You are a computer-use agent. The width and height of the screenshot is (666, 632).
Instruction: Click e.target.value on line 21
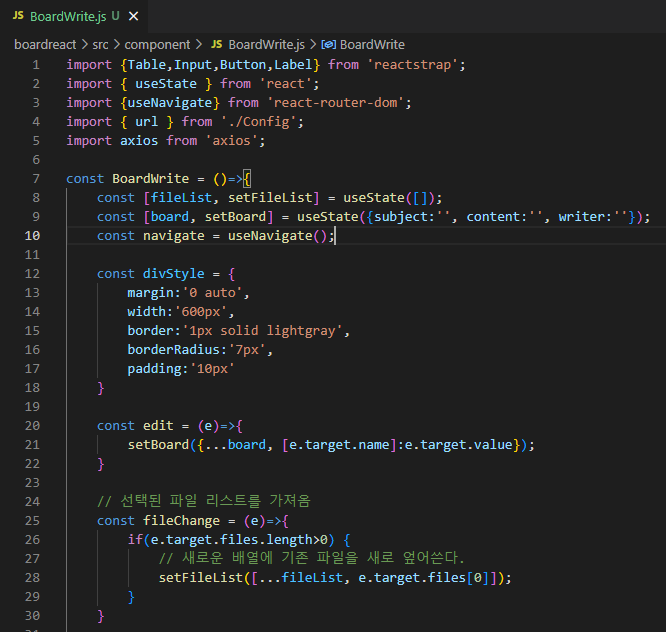pyautogui.click(x=459, y=445)
